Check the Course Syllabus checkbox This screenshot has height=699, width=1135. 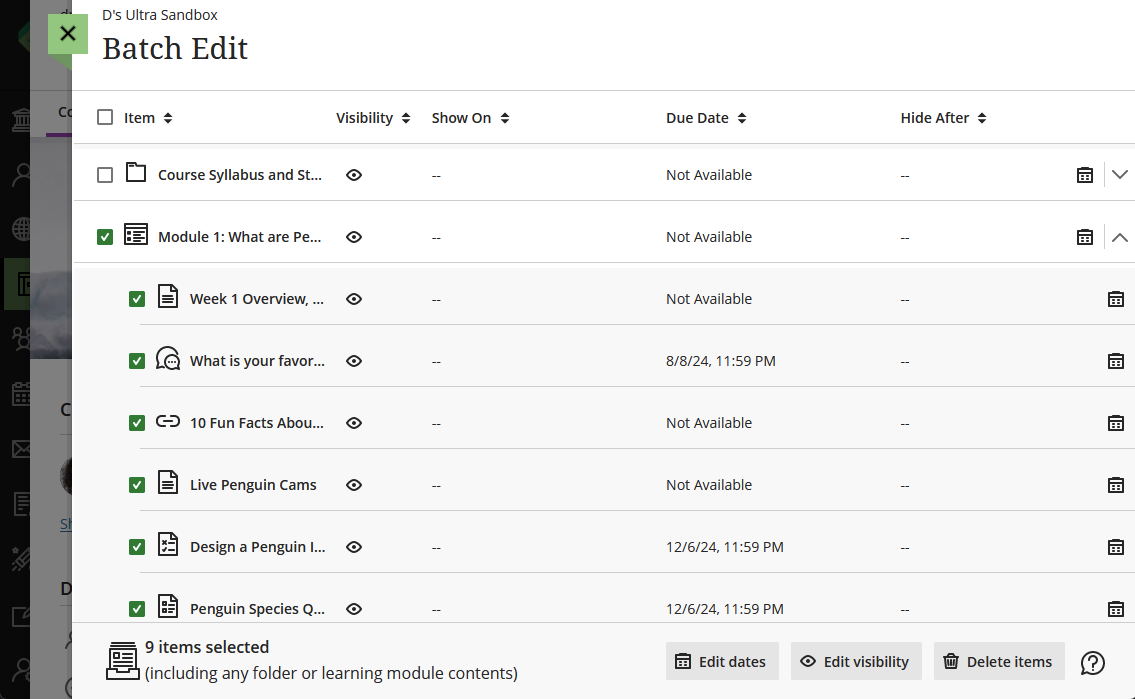click(x=105, y=175)
